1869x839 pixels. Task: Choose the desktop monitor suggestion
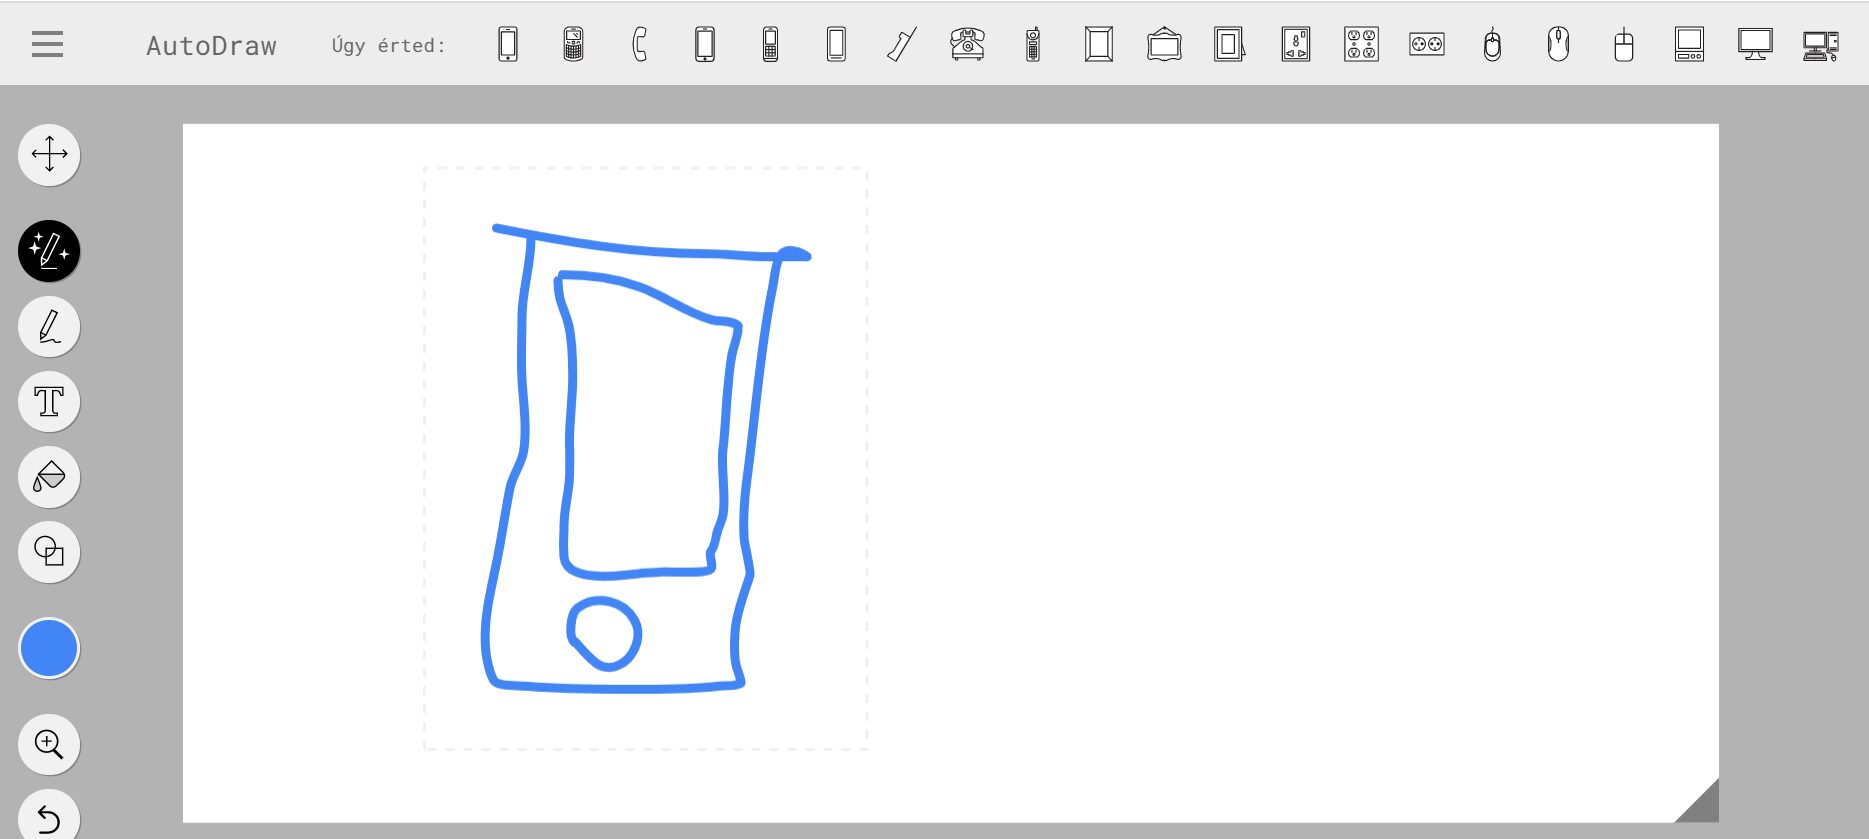coord(1755,45)
